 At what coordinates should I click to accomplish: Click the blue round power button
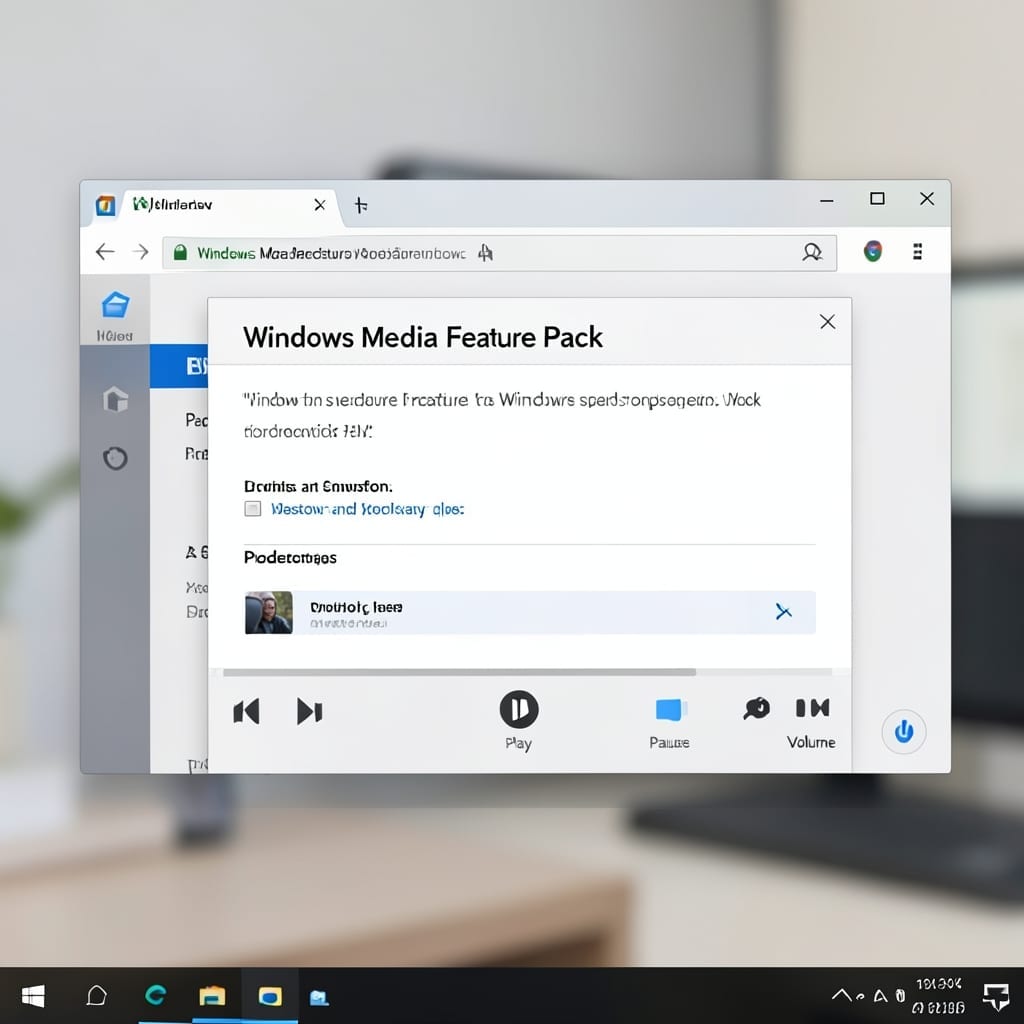[x=903, y=731]
